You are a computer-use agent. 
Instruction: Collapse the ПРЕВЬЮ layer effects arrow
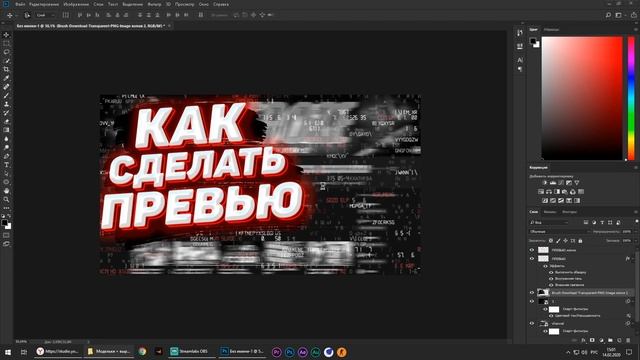633,259
